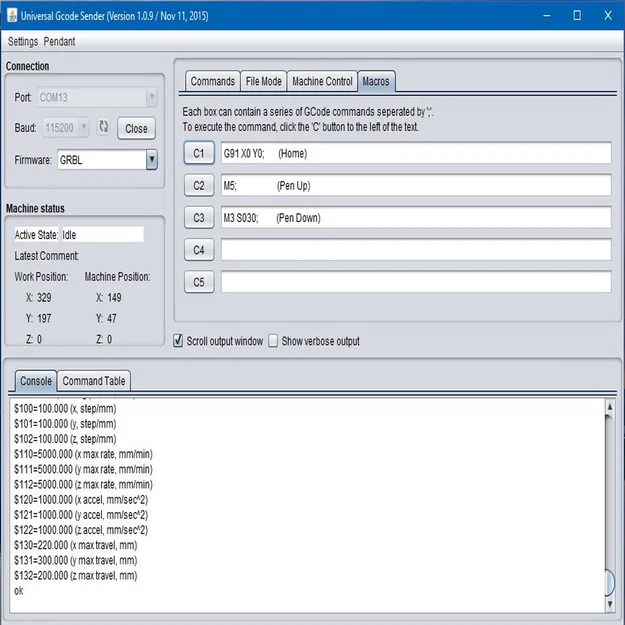
Task: Select console line $132=200.000 z max travel
Action: 76,575
